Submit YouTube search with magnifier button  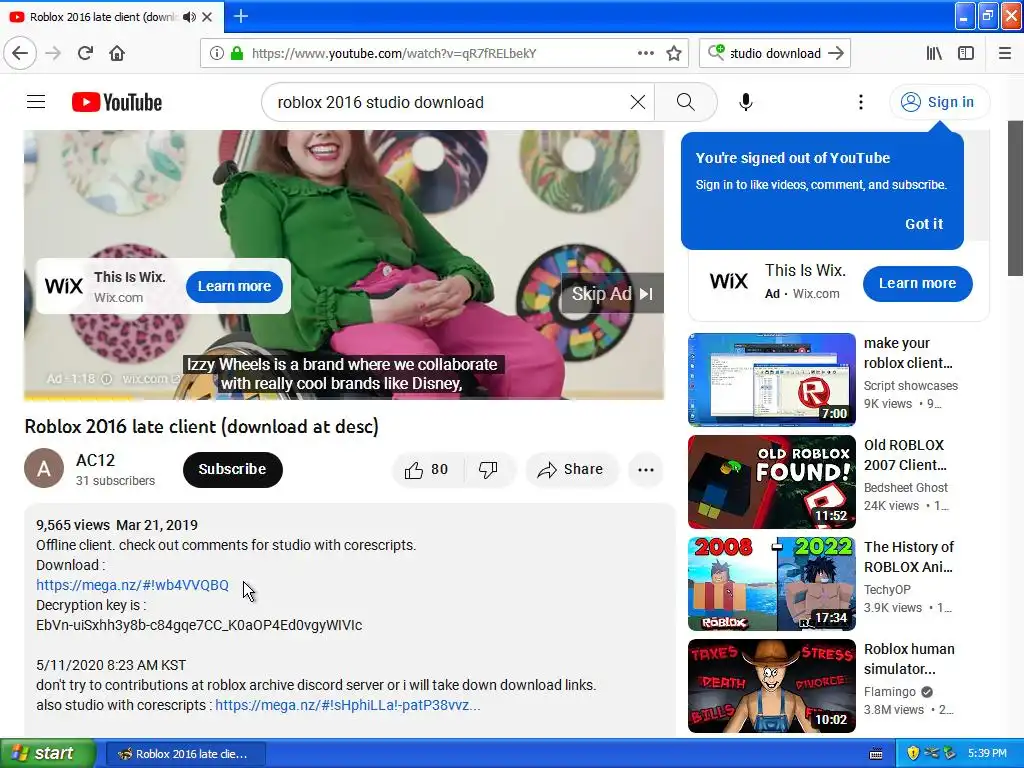[x=686, y=102]
